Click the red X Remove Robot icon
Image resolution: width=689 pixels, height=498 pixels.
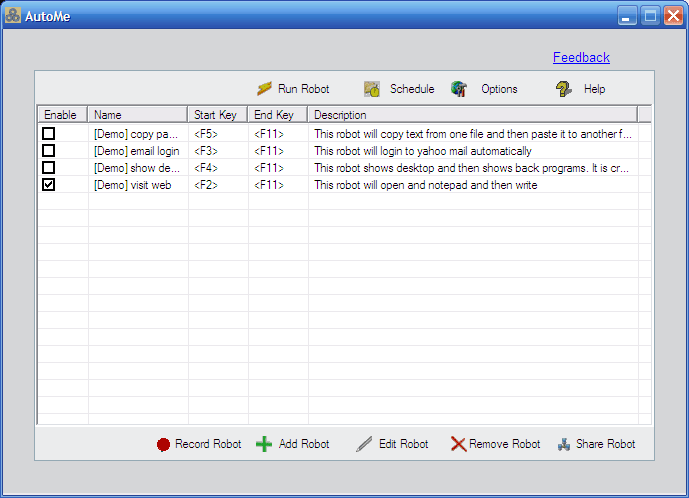coord(458,444)
